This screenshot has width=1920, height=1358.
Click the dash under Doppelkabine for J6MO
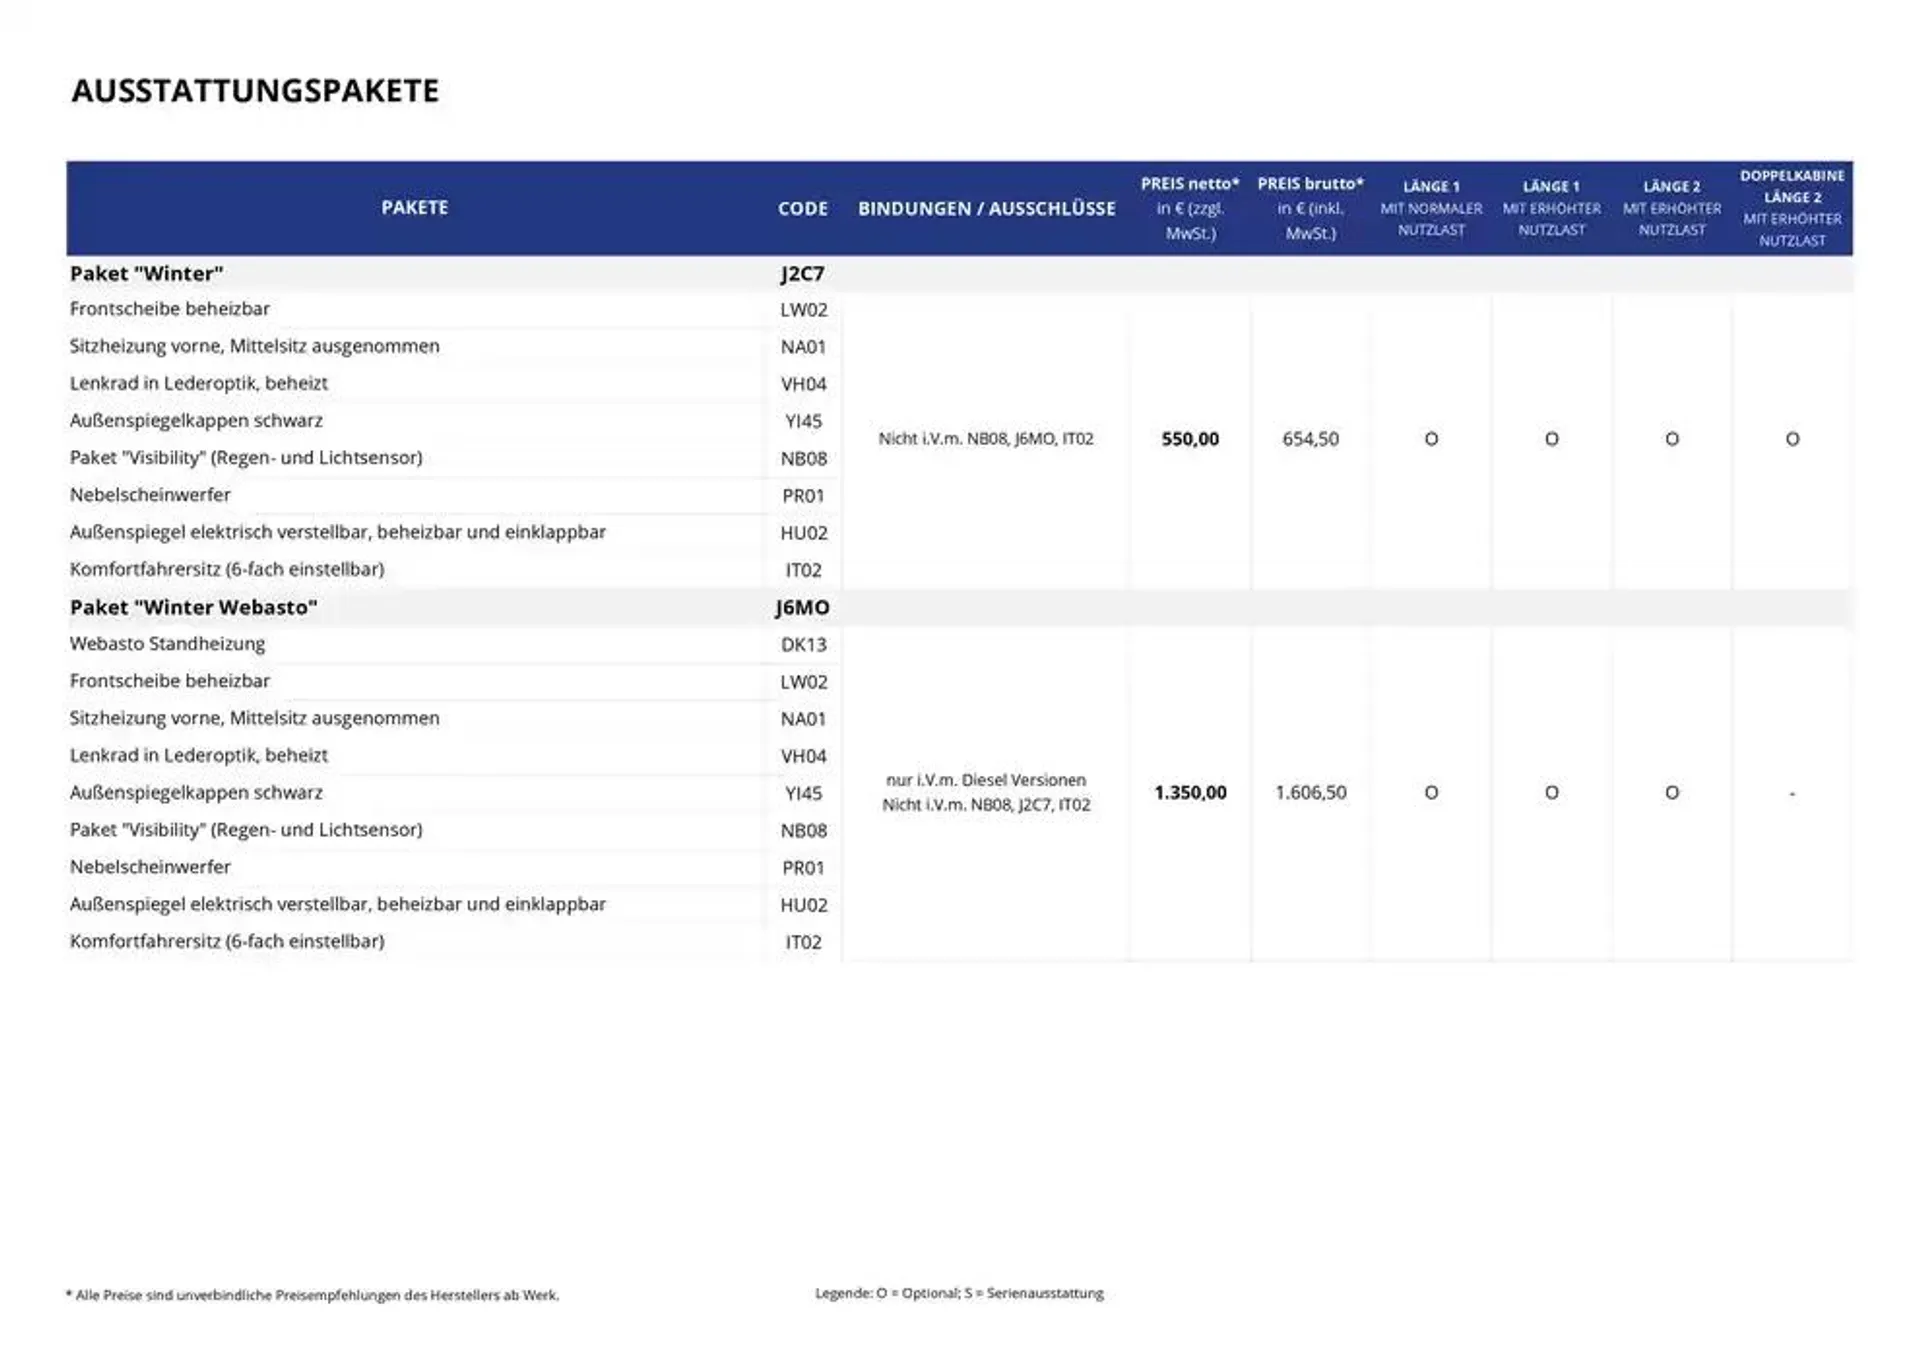click(x=1792, y=794)
